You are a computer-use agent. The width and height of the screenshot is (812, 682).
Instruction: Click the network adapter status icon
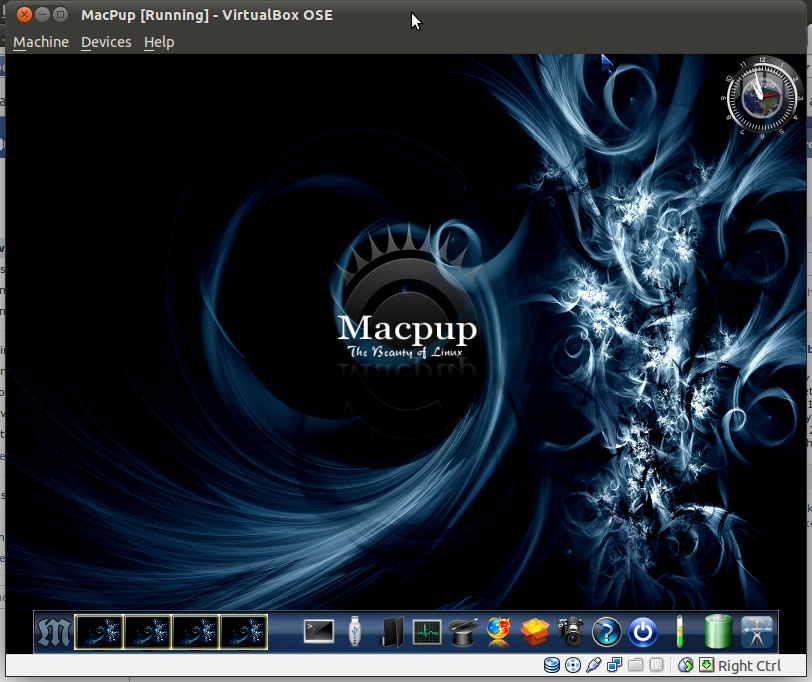coord(615,665)
